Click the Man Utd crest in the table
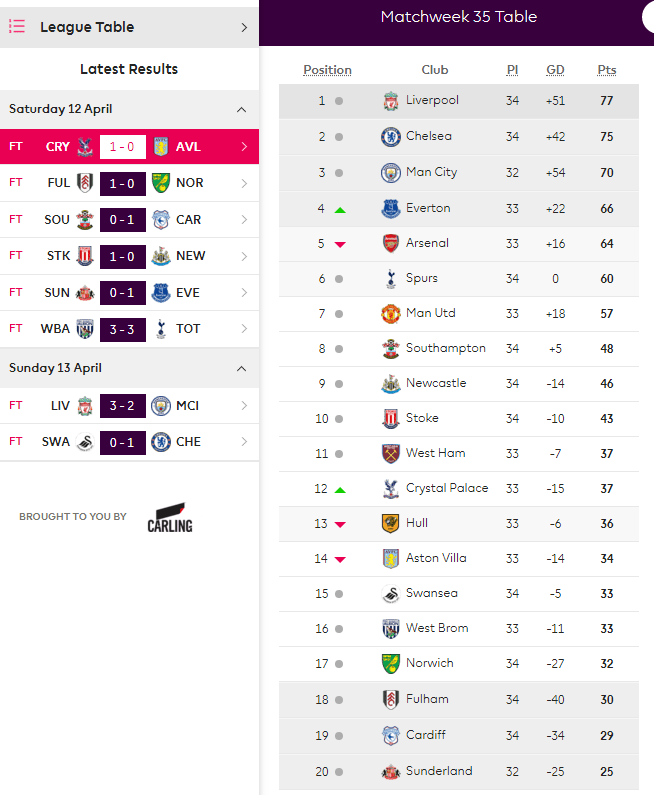This screenshot has width=654, height=795. [x=390, y=314]
